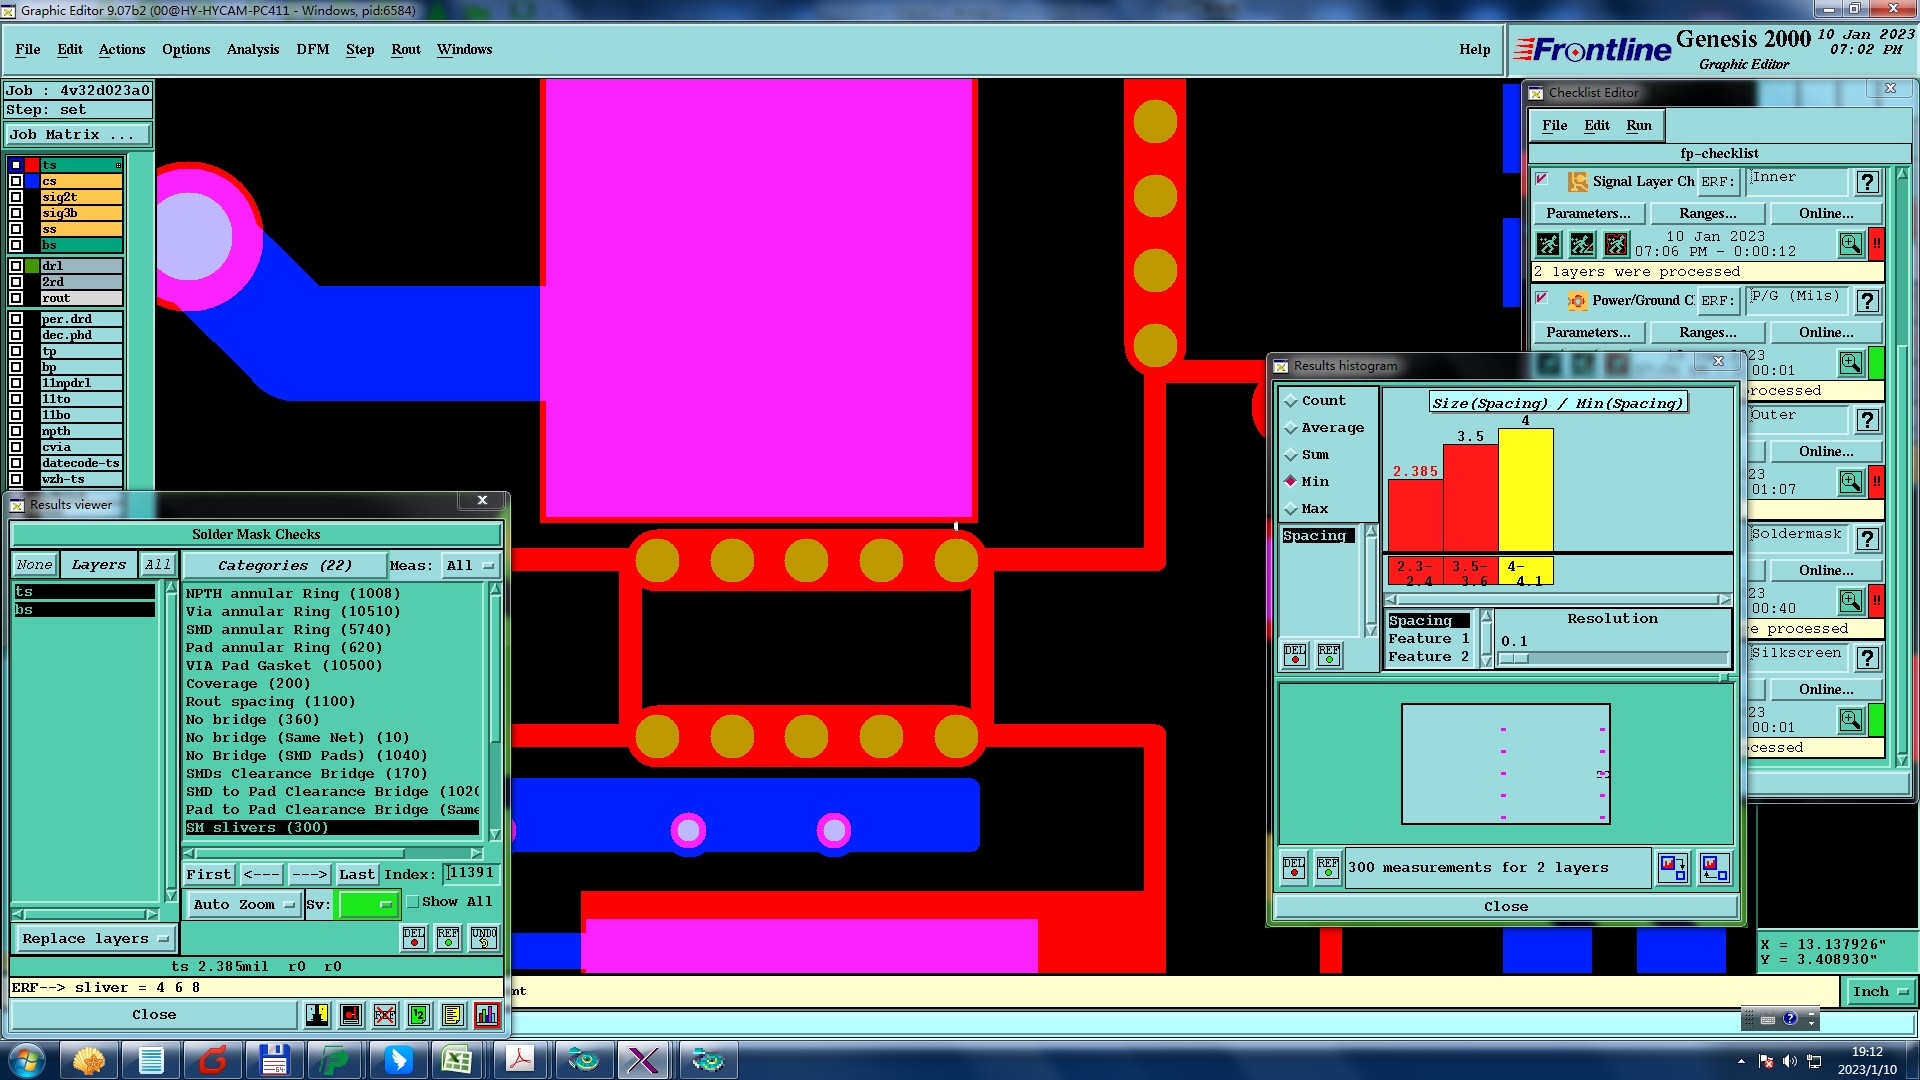Image resolution: width=1920 pixels, height=1080 pixels.
Task: Click the histogram chart icon in Results viewer
Action: point(486,1015)
